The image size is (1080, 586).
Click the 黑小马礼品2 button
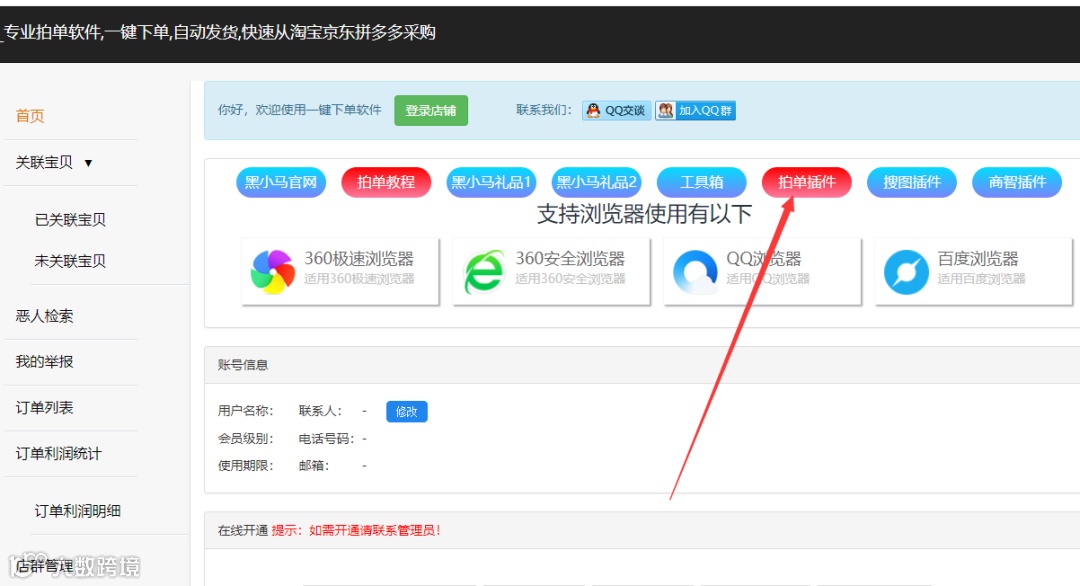coord(596,182)
